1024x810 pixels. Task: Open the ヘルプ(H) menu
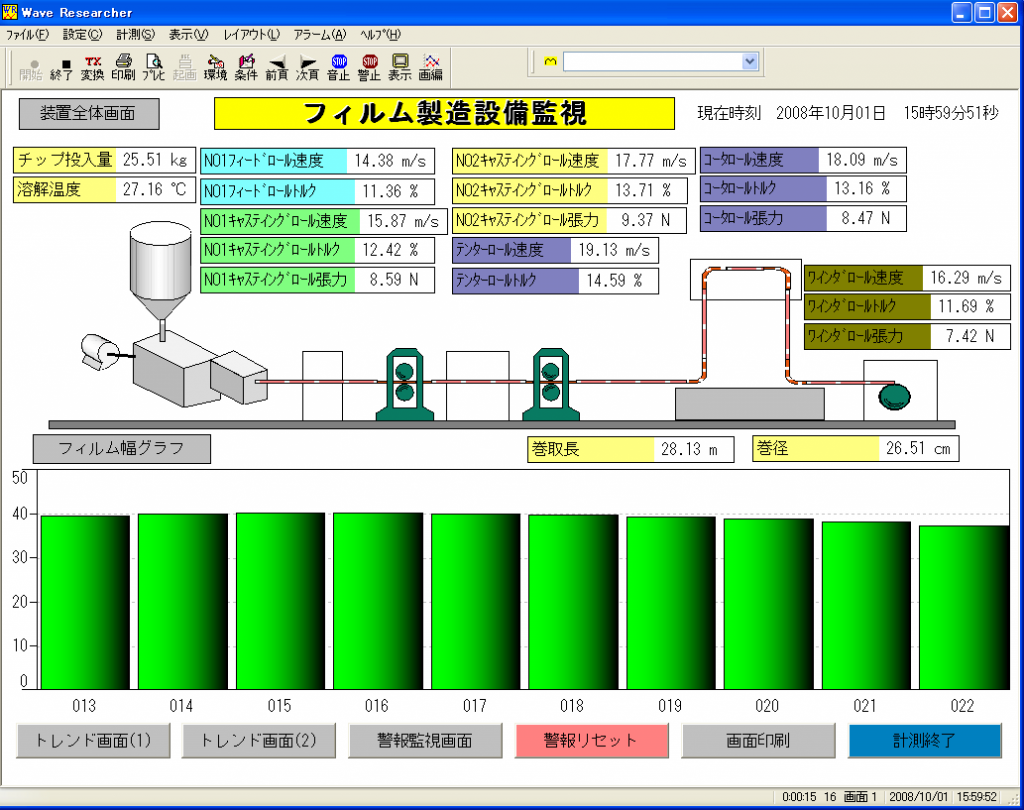[380, 35]
